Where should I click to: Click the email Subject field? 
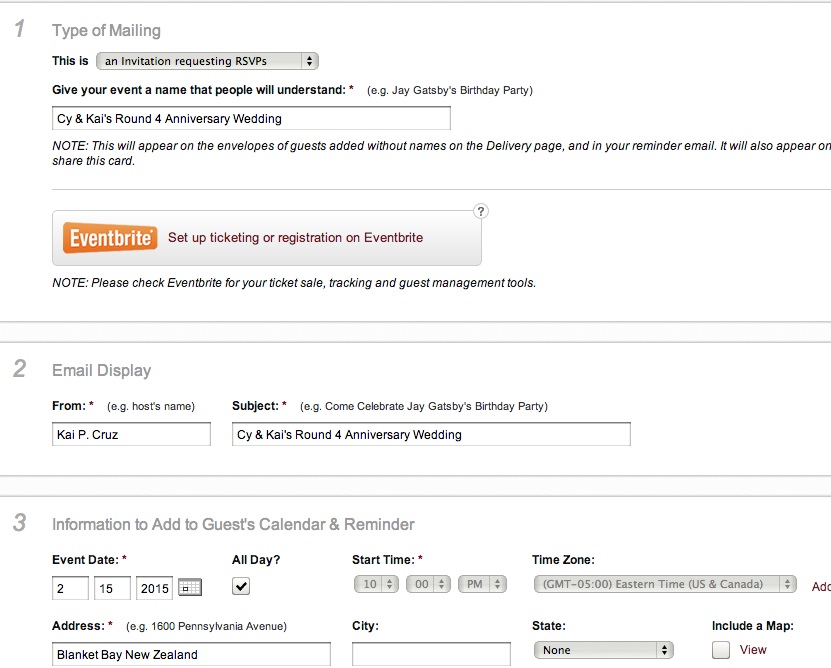tap(431, 434)
